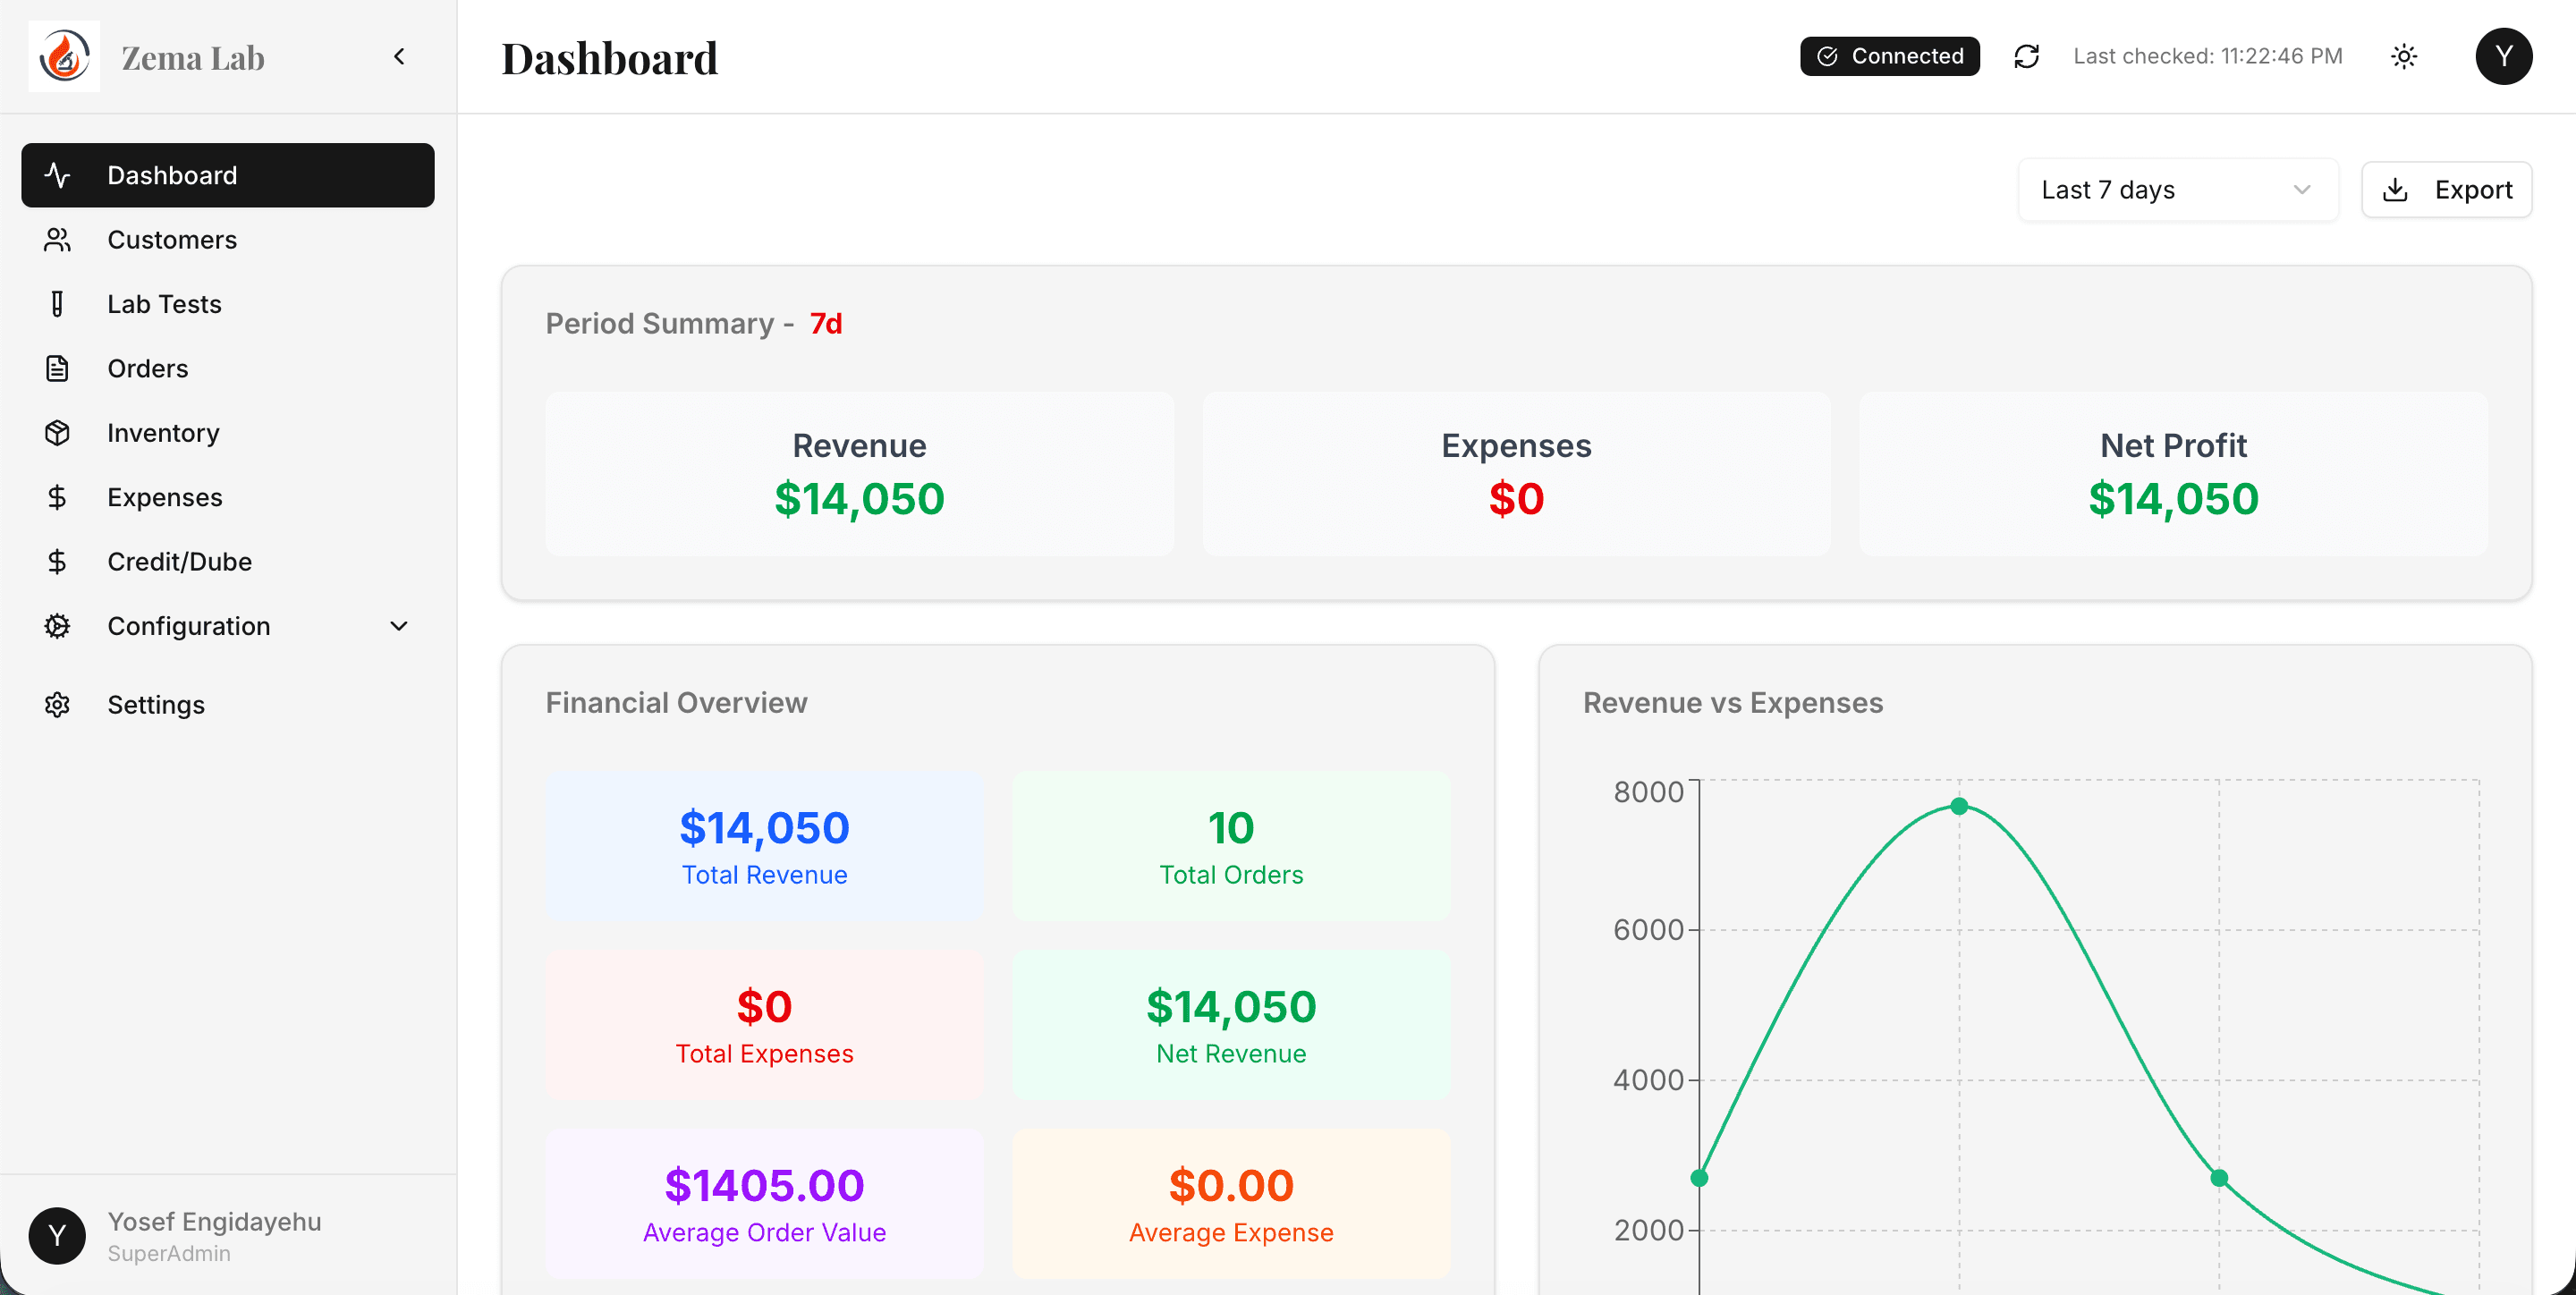This screenshot has height=1295, width=2576.
Task: Click the Export button
Action: [x=2446, y=190]
